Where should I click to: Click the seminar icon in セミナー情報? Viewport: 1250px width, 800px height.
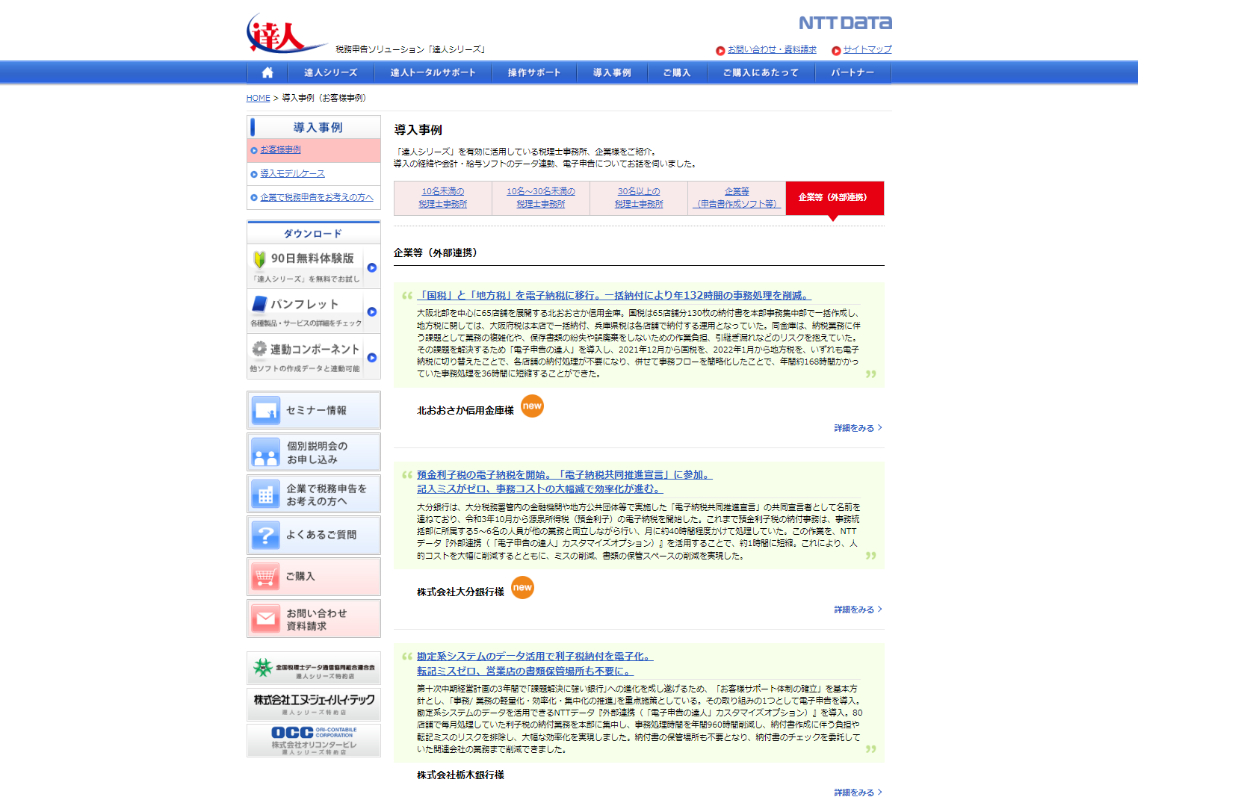click(x=266, y=410)
